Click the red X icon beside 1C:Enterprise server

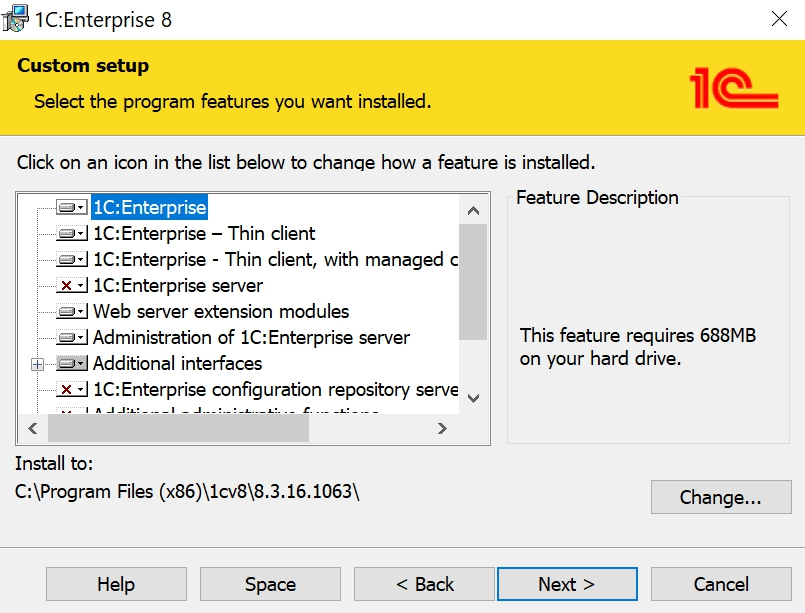pos(72,285)
